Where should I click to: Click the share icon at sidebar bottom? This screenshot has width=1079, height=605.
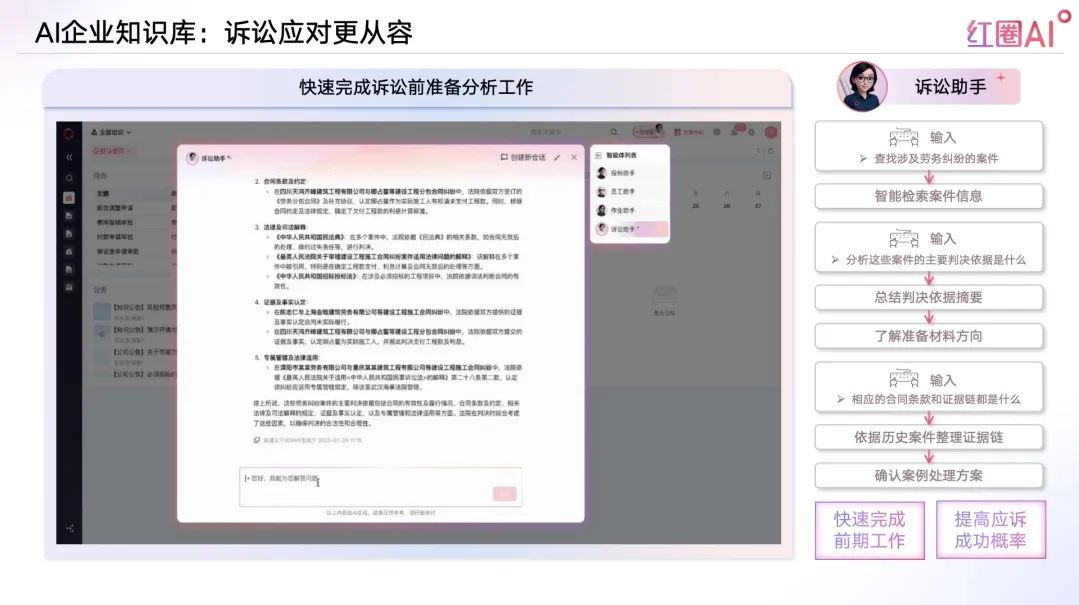69,527
